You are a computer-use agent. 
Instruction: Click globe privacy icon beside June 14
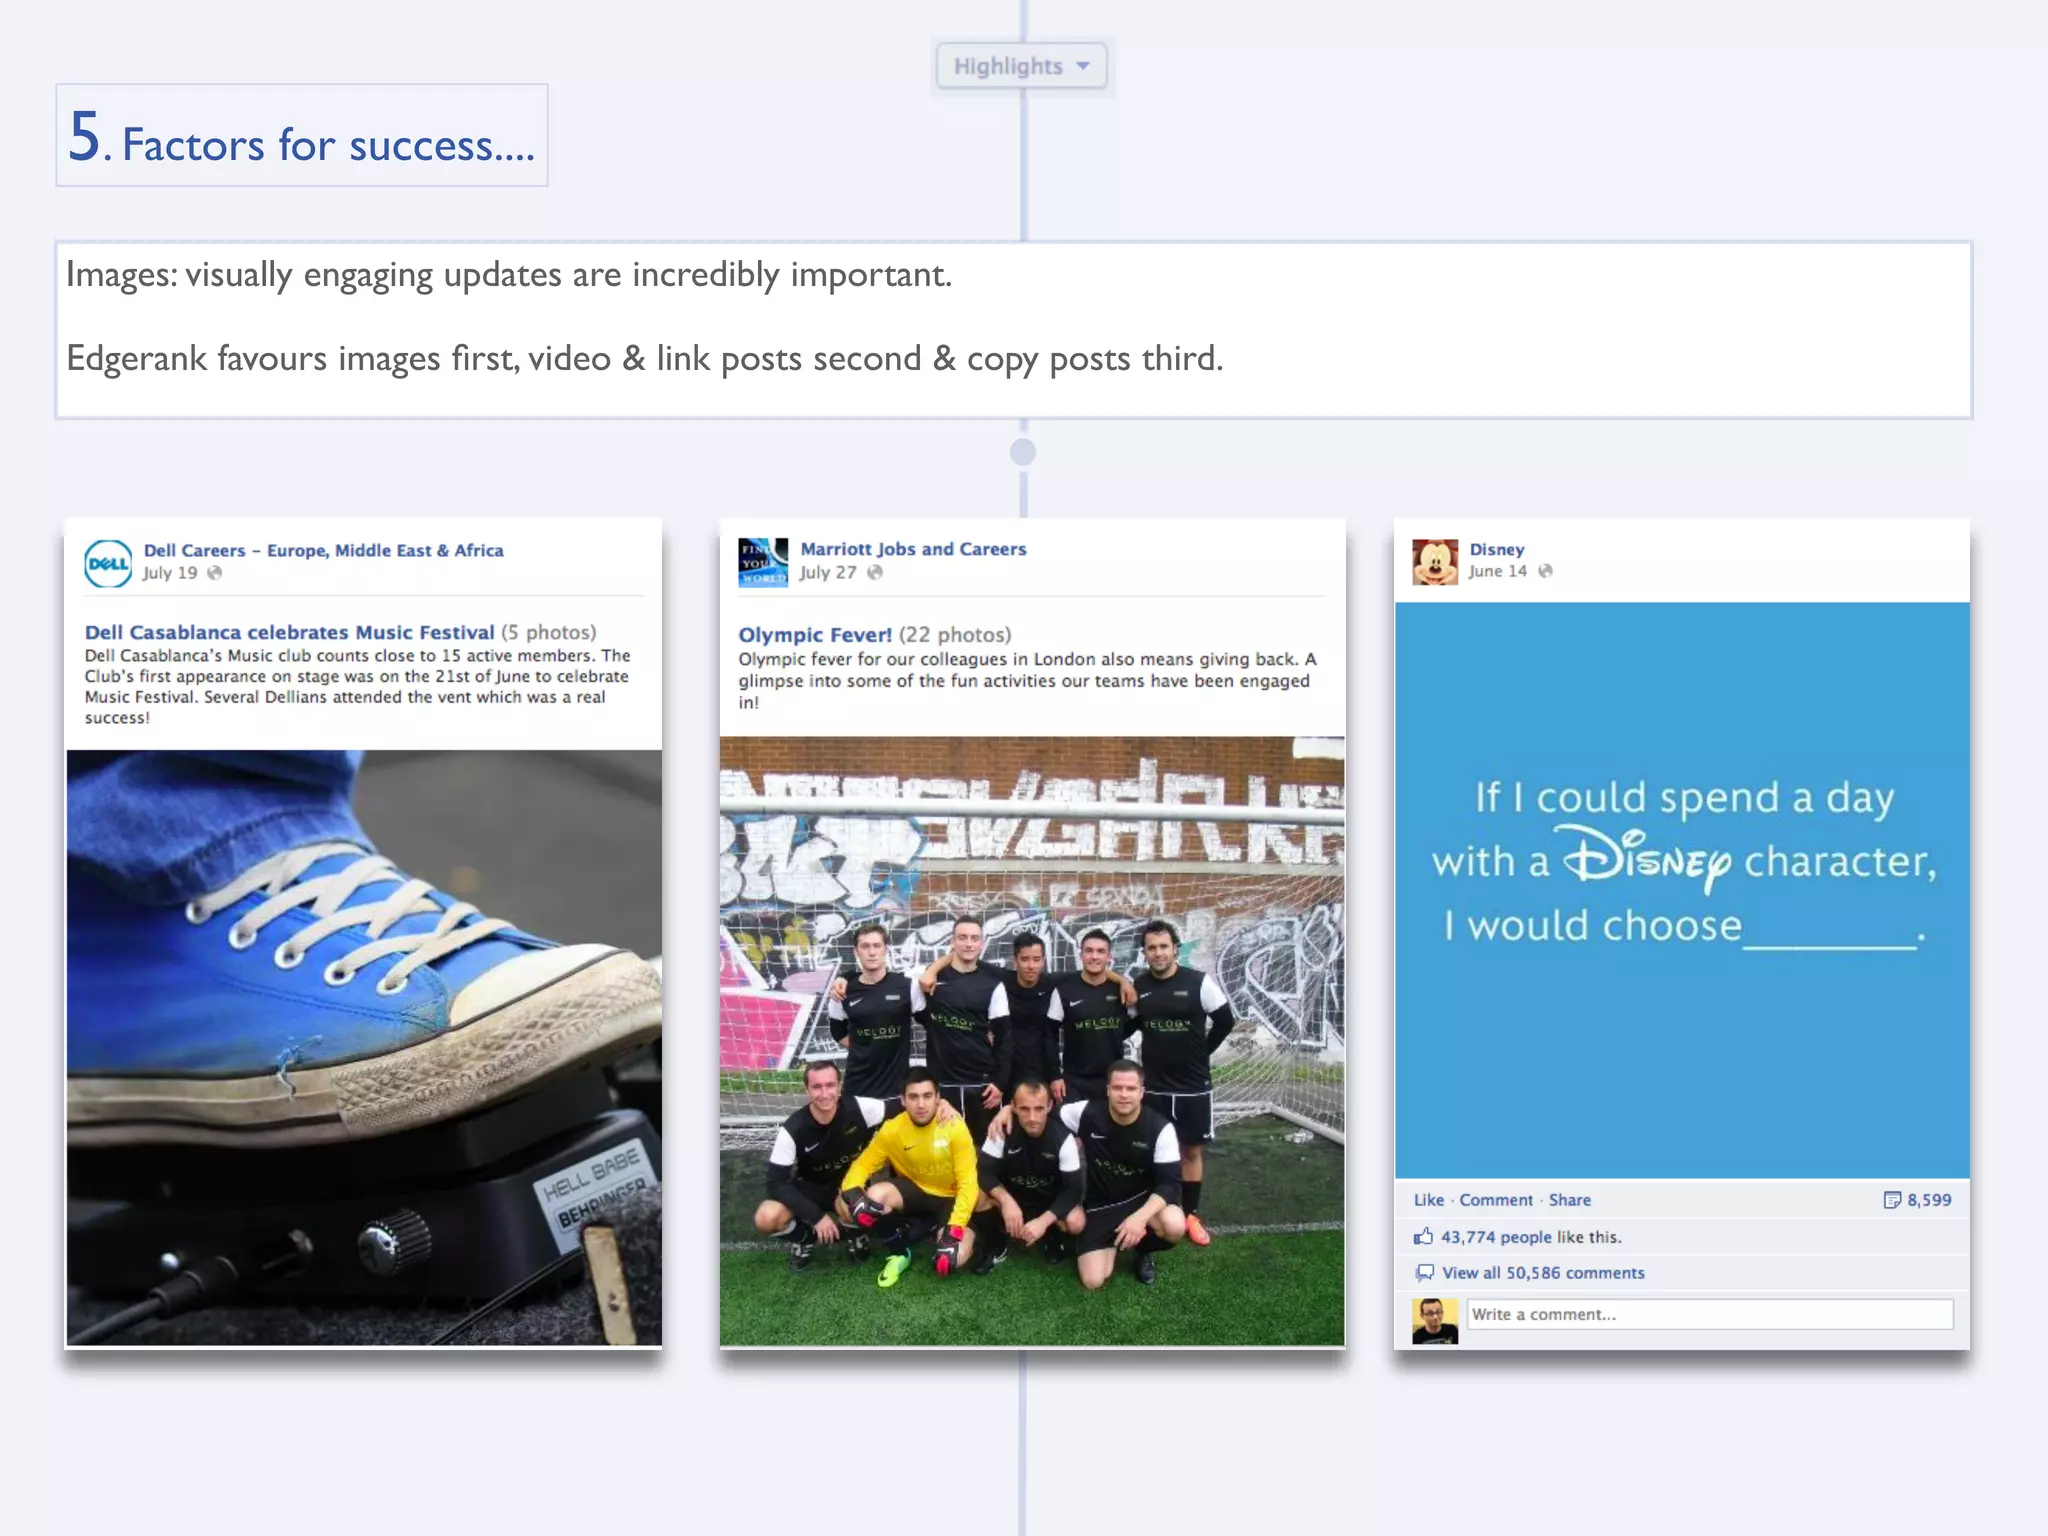click(1545, 571)
